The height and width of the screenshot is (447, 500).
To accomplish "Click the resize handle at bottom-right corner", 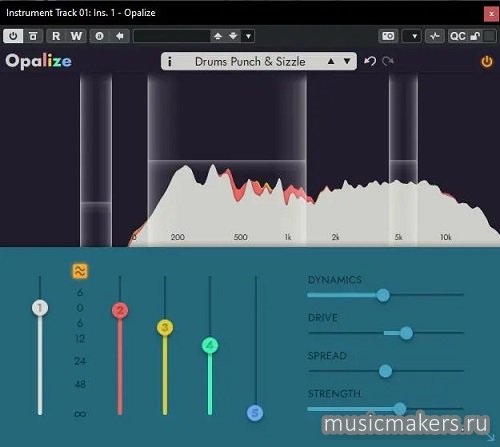I will (491, 437).
